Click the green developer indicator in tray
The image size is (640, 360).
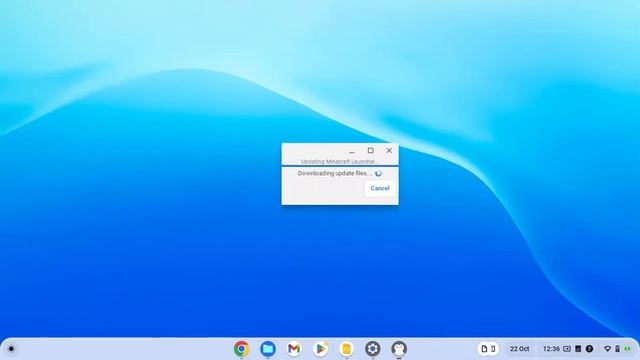tap(627, 349)
